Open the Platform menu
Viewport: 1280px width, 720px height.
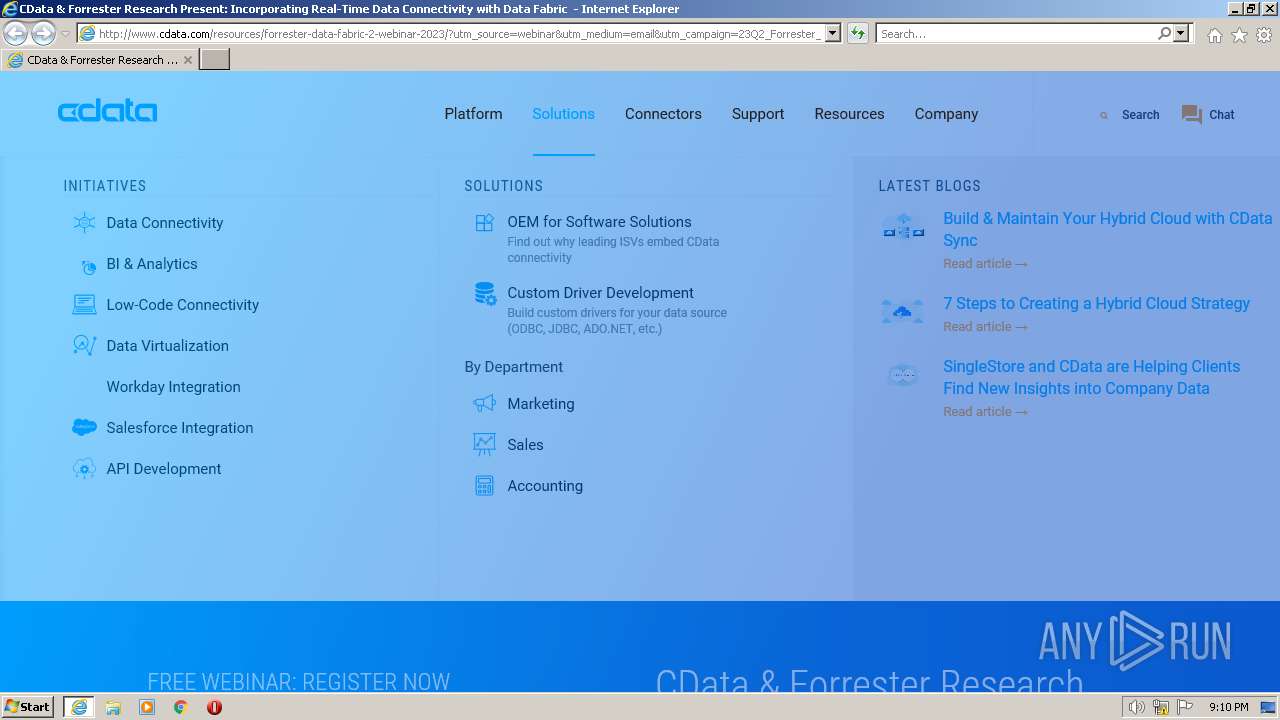473,114
